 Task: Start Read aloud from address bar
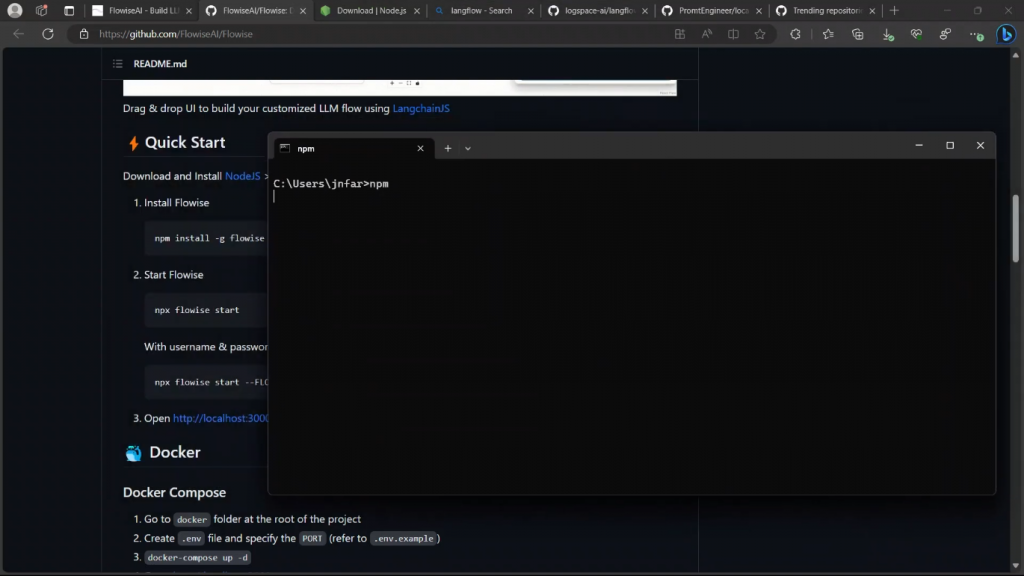707,34
